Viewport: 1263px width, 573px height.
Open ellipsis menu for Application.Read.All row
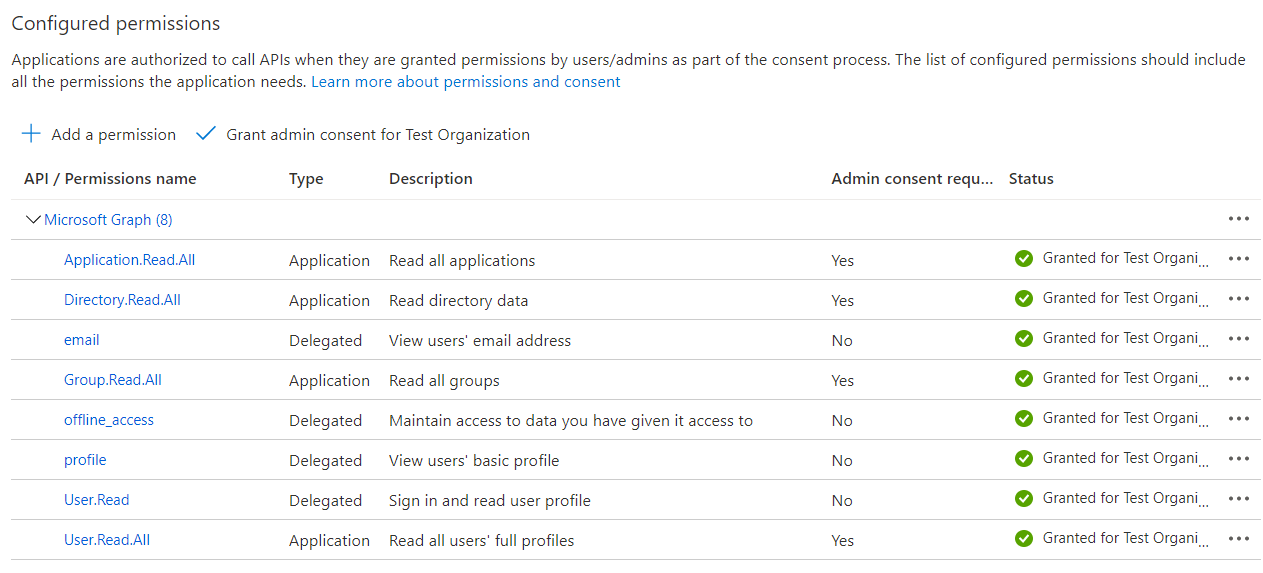click(1239, 259)
